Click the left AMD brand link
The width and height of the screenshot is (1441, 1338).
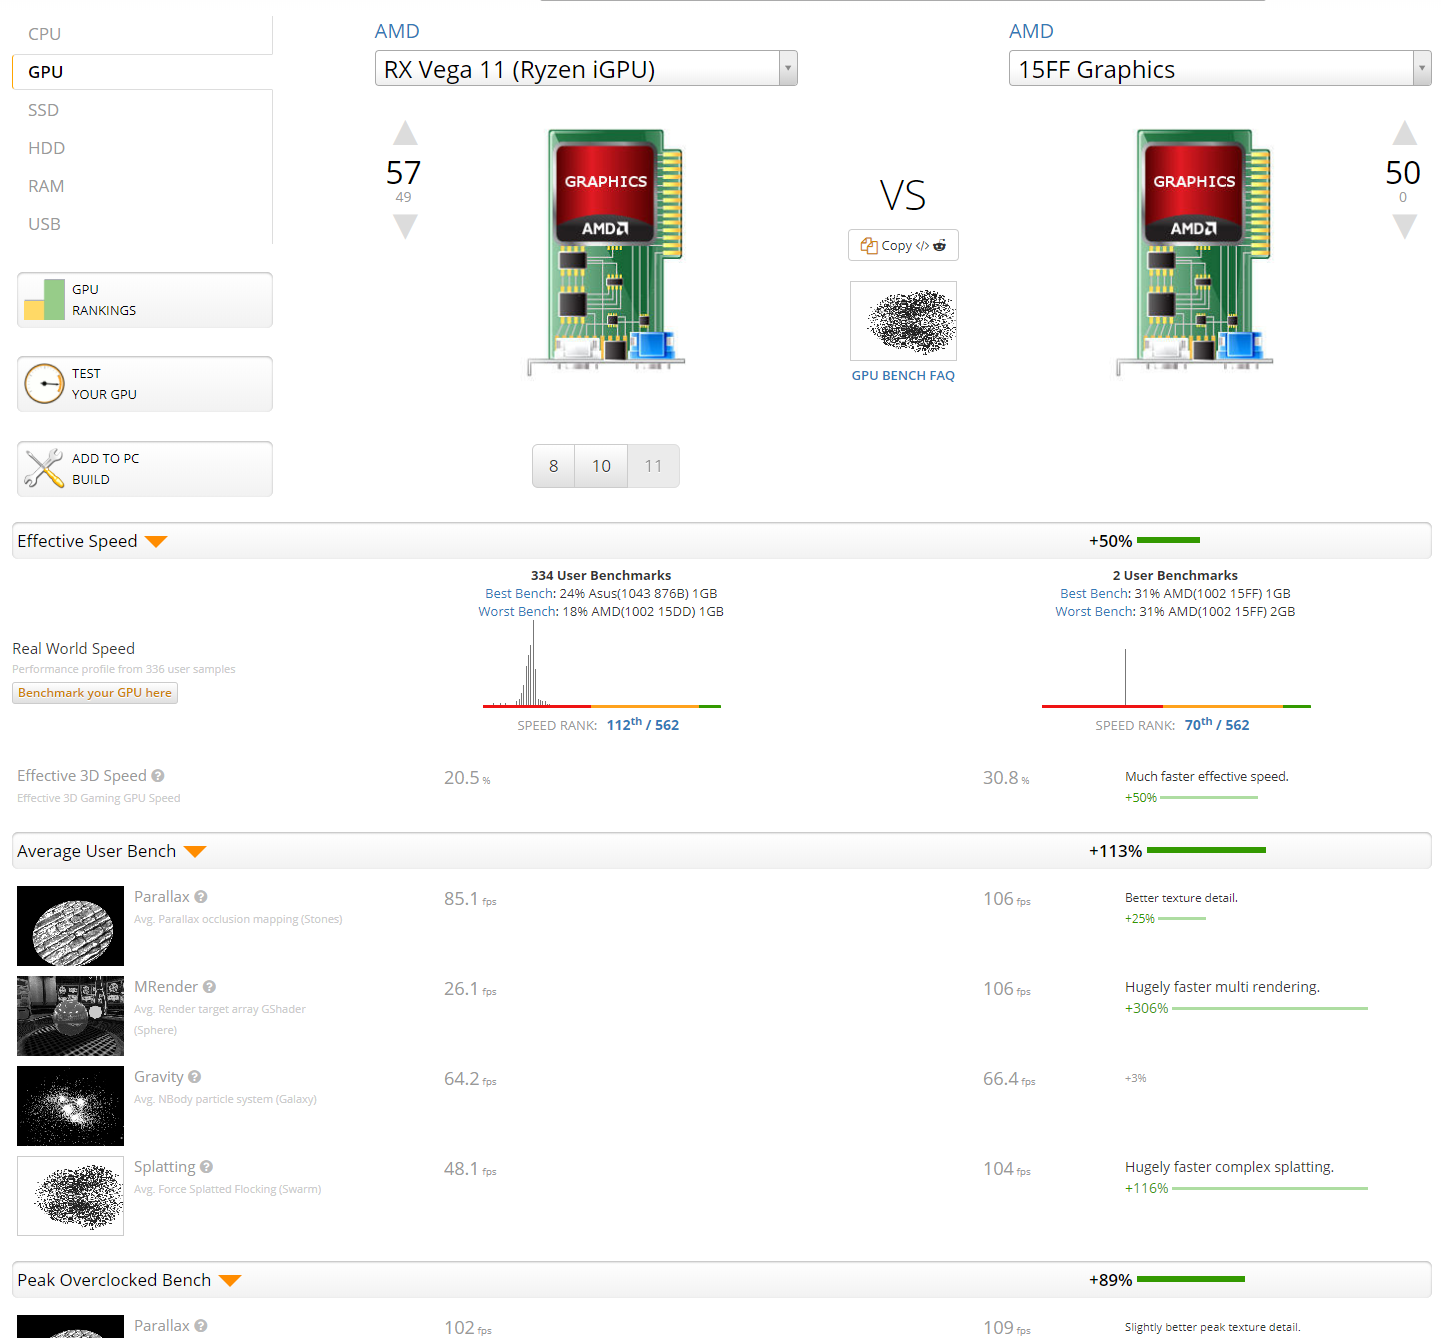(397, 31)
